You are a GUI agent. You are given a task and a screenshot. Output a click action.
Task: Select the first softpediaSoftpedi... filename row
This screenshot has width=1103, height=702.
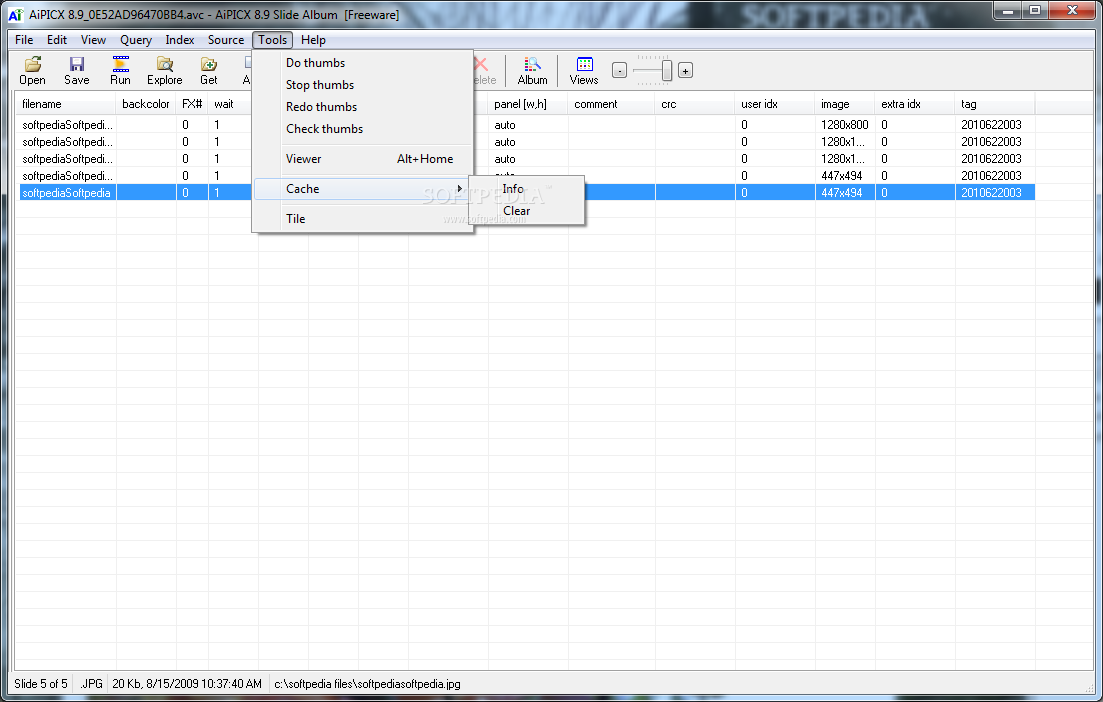coord(67,125)
